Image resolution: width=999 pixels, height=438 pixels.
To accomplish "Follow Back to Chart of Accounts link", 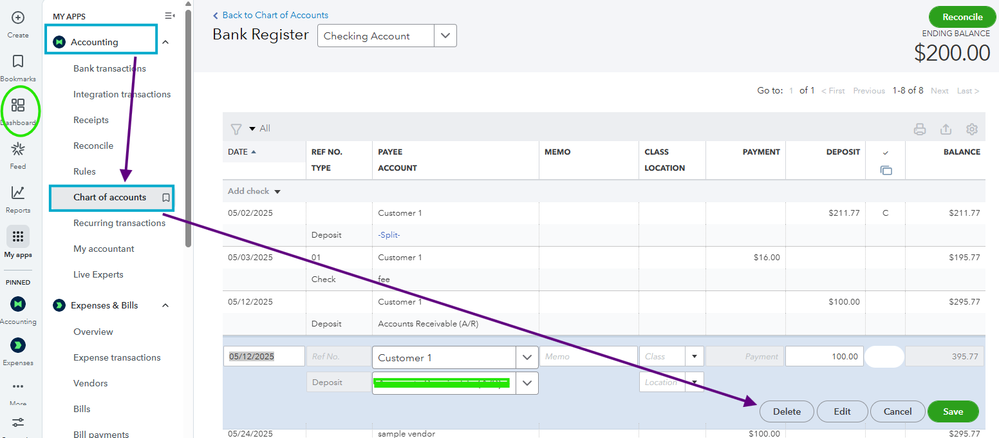I will pos(275,15).
